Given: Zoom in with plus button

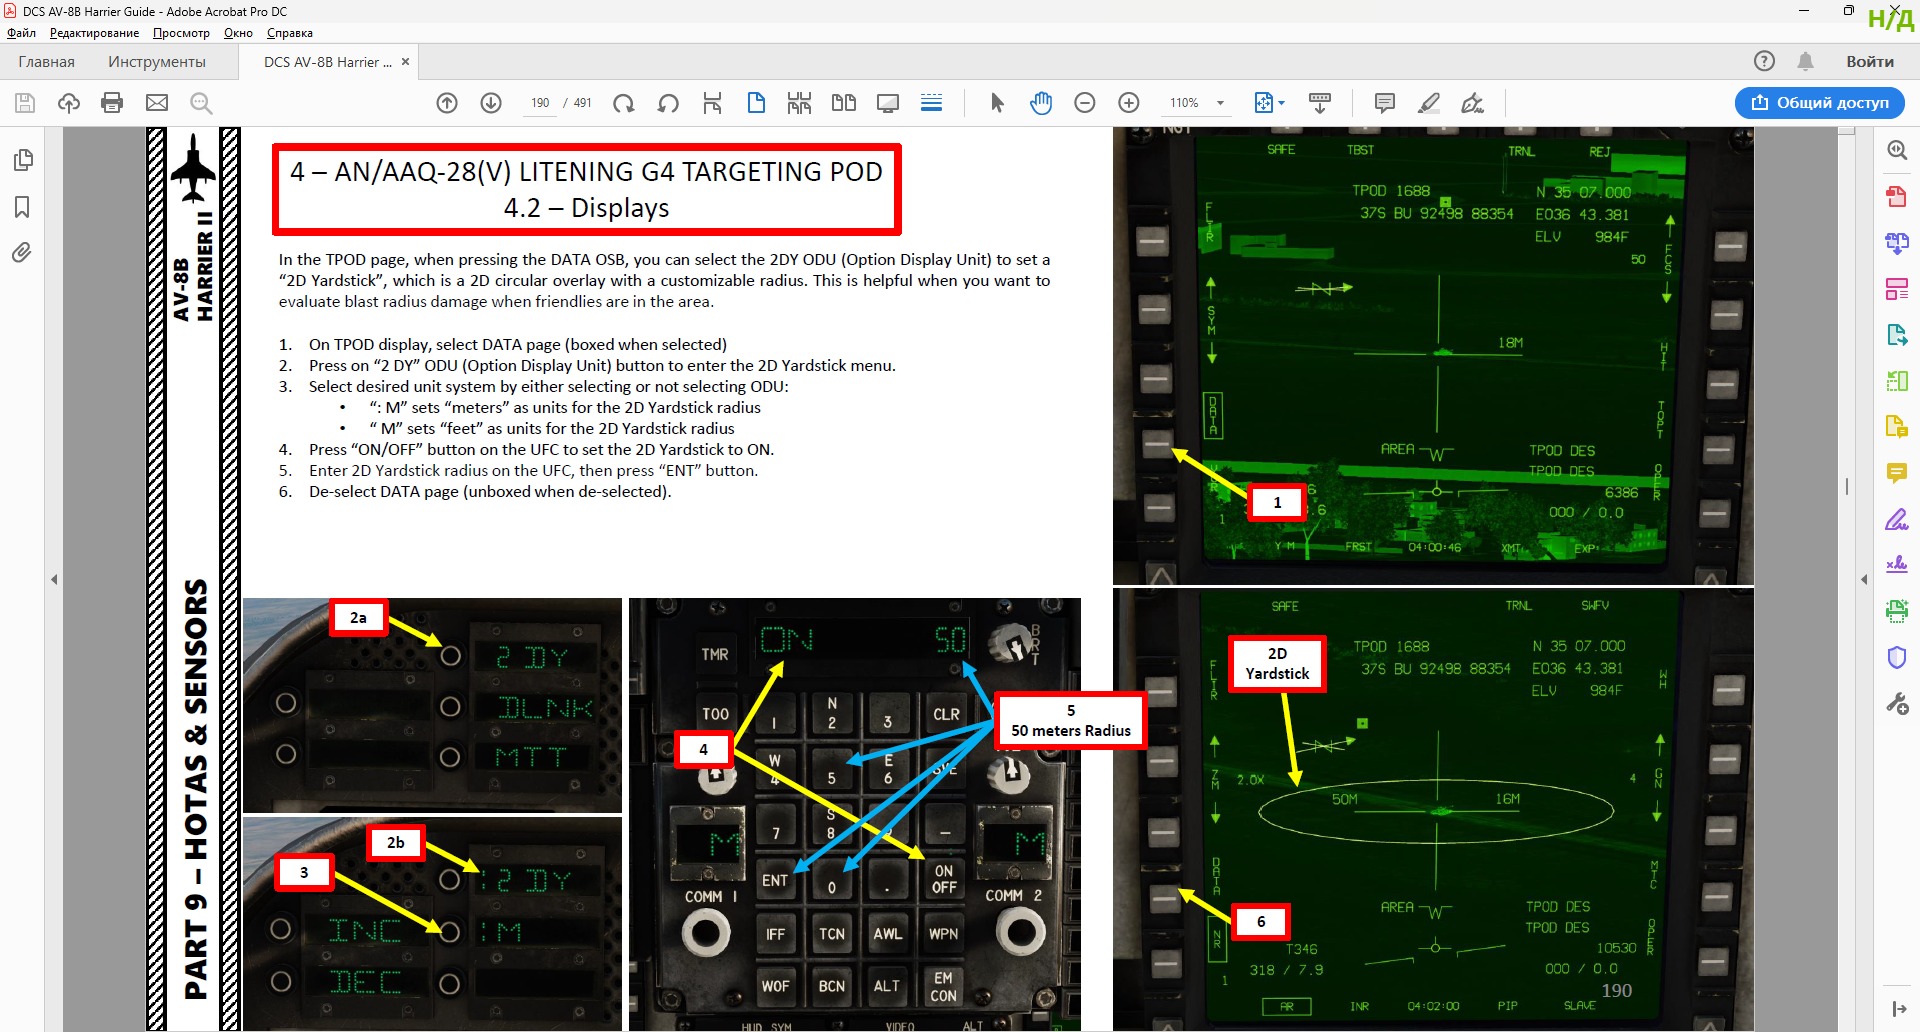Looking at the screenshot, I should click(1129, 103).
